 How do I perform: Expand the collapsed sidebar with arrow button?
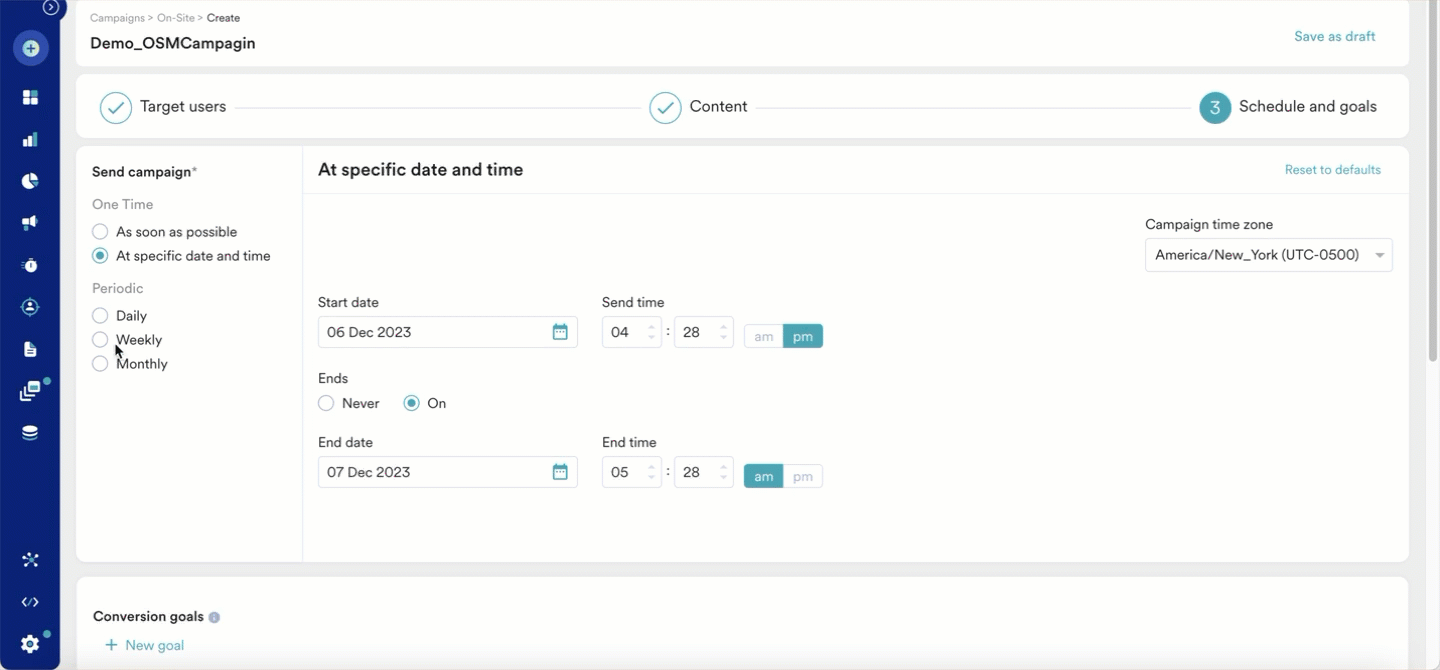click(x=50, y=8)
